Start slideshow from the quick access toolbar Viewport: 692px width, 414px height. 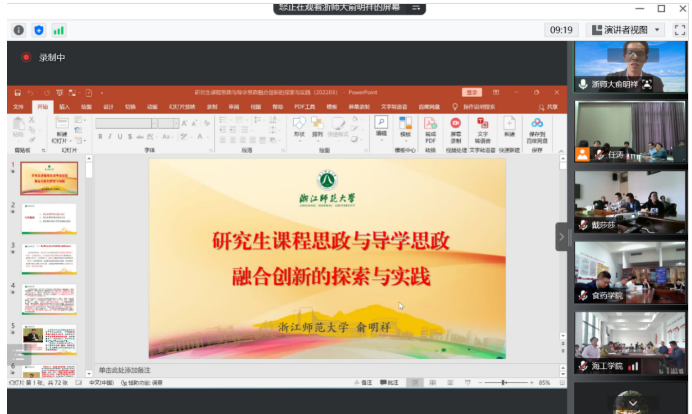pyautogui.click(x=59, y=93)
